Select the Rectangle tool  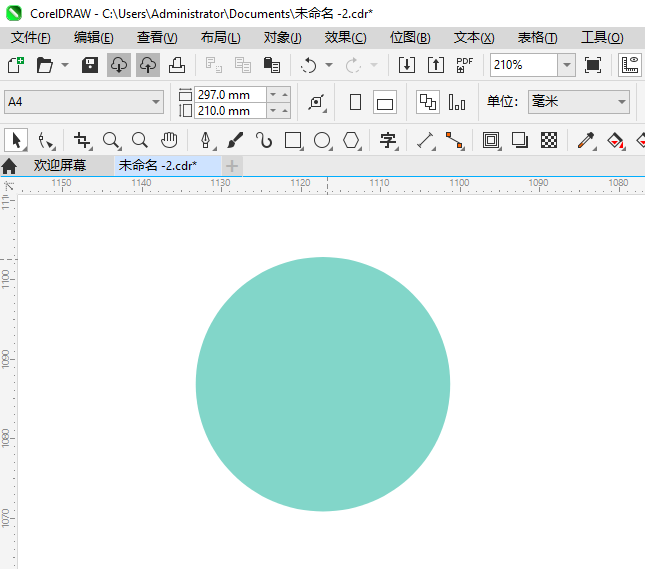(x=293, y=140)
